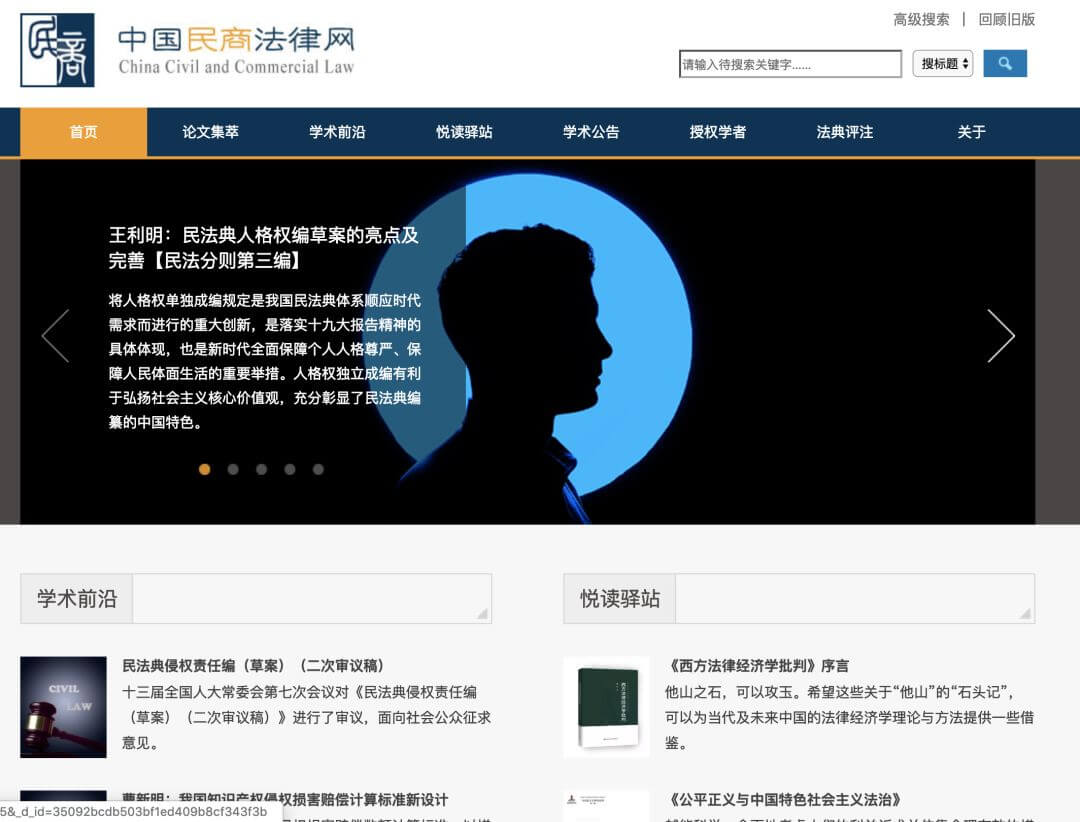Activate the fifth carousel pagination dot
The height and width of the screenshot is (822, 1080).
(320, 469)
